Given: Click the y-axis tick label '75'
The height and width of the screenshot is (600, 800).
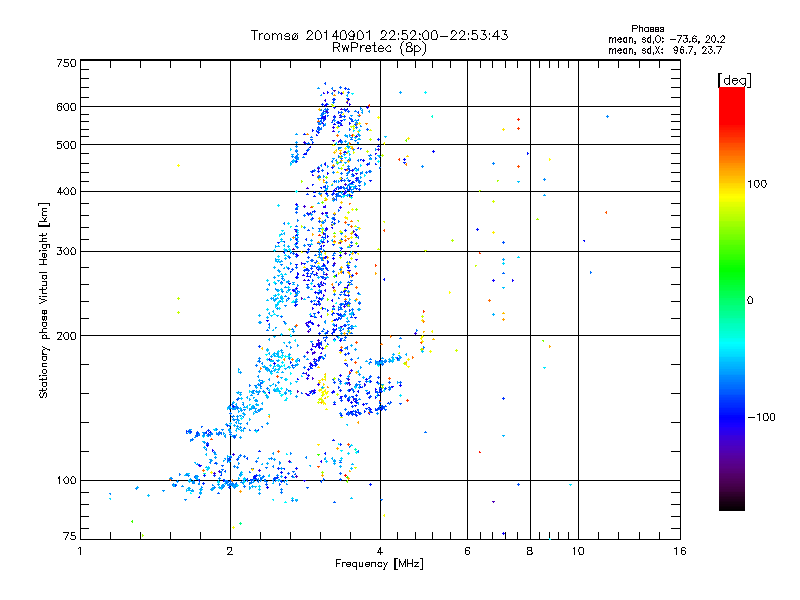Looking at the screenshot, I should [x=70, y=536].
